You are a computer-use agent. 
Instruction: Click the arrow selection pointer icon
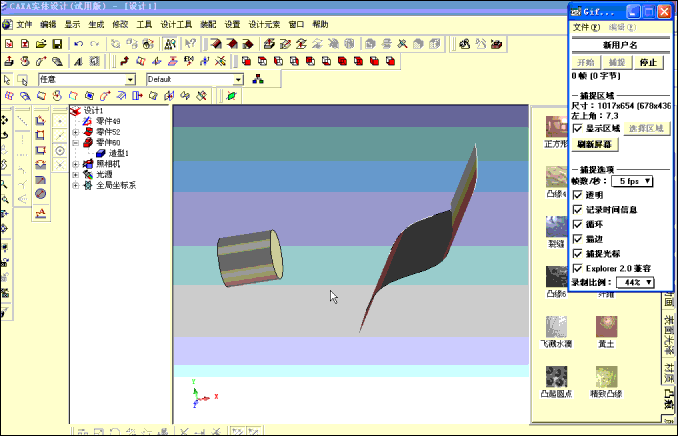6,80
